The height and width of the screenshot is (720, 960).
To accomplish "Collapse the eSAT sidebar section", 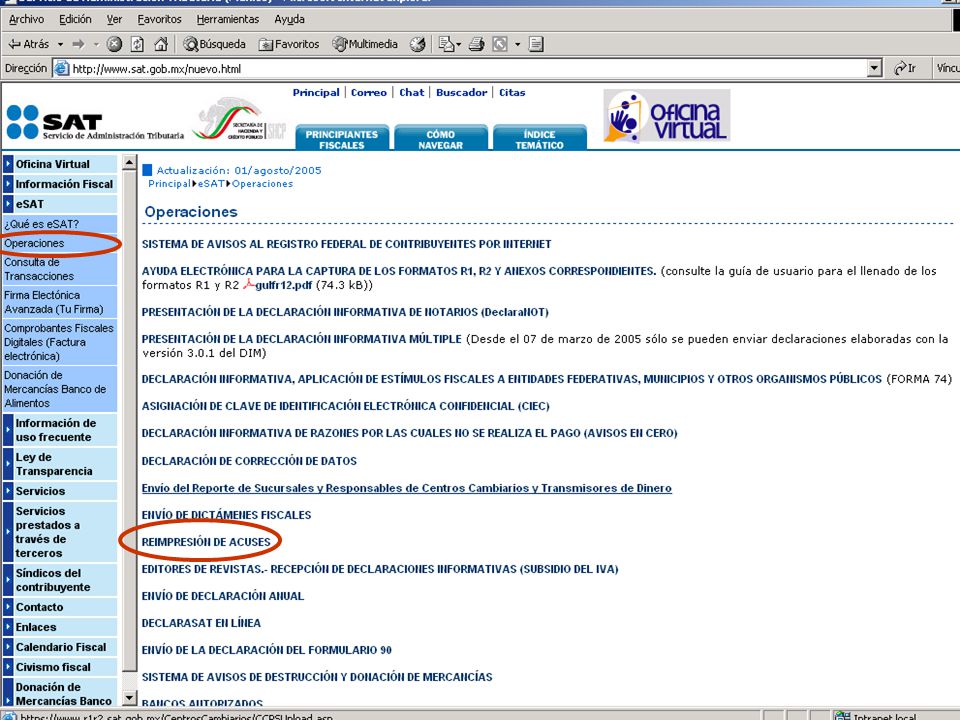I will tap(59, 204).
